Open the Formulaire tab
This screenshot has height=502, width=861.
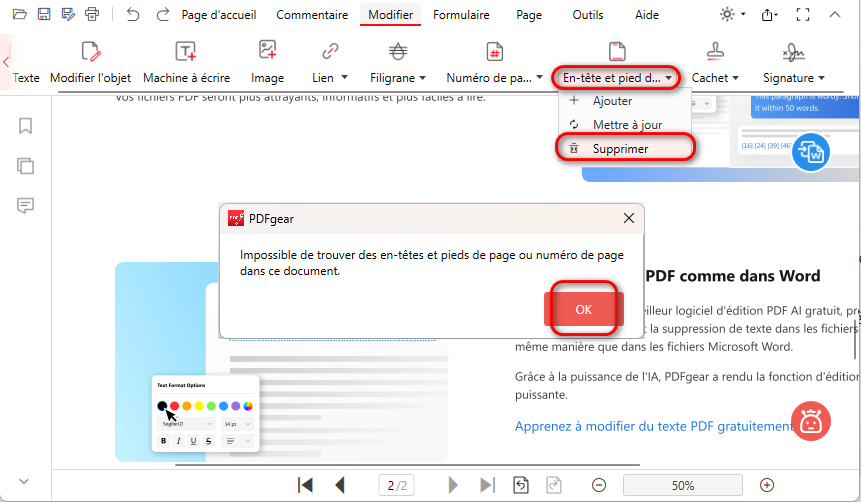(461, 15)
